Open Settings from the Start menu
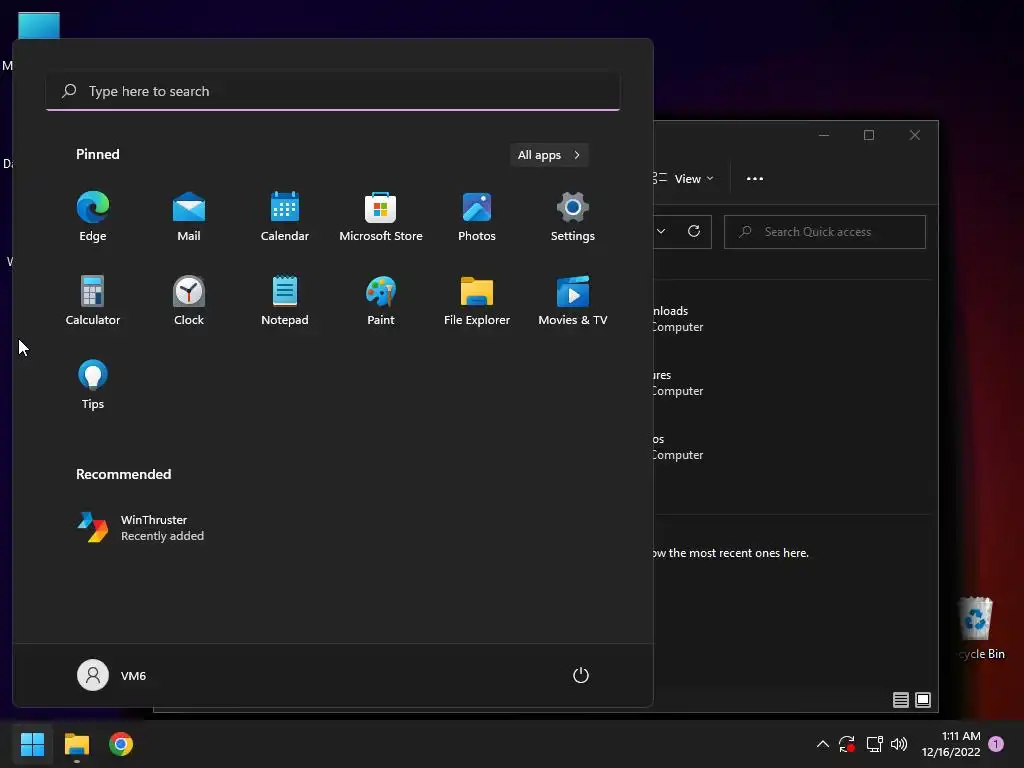Image resolution: width=1024 pixels, height=768 pixels. tap(573, 217)
